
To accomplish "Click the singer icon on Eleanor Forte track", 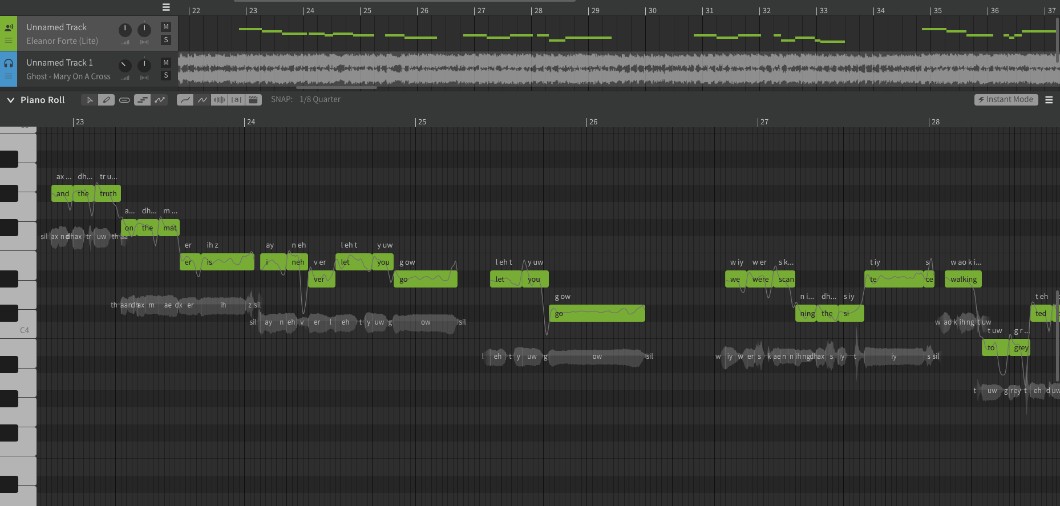I will 9,27.
